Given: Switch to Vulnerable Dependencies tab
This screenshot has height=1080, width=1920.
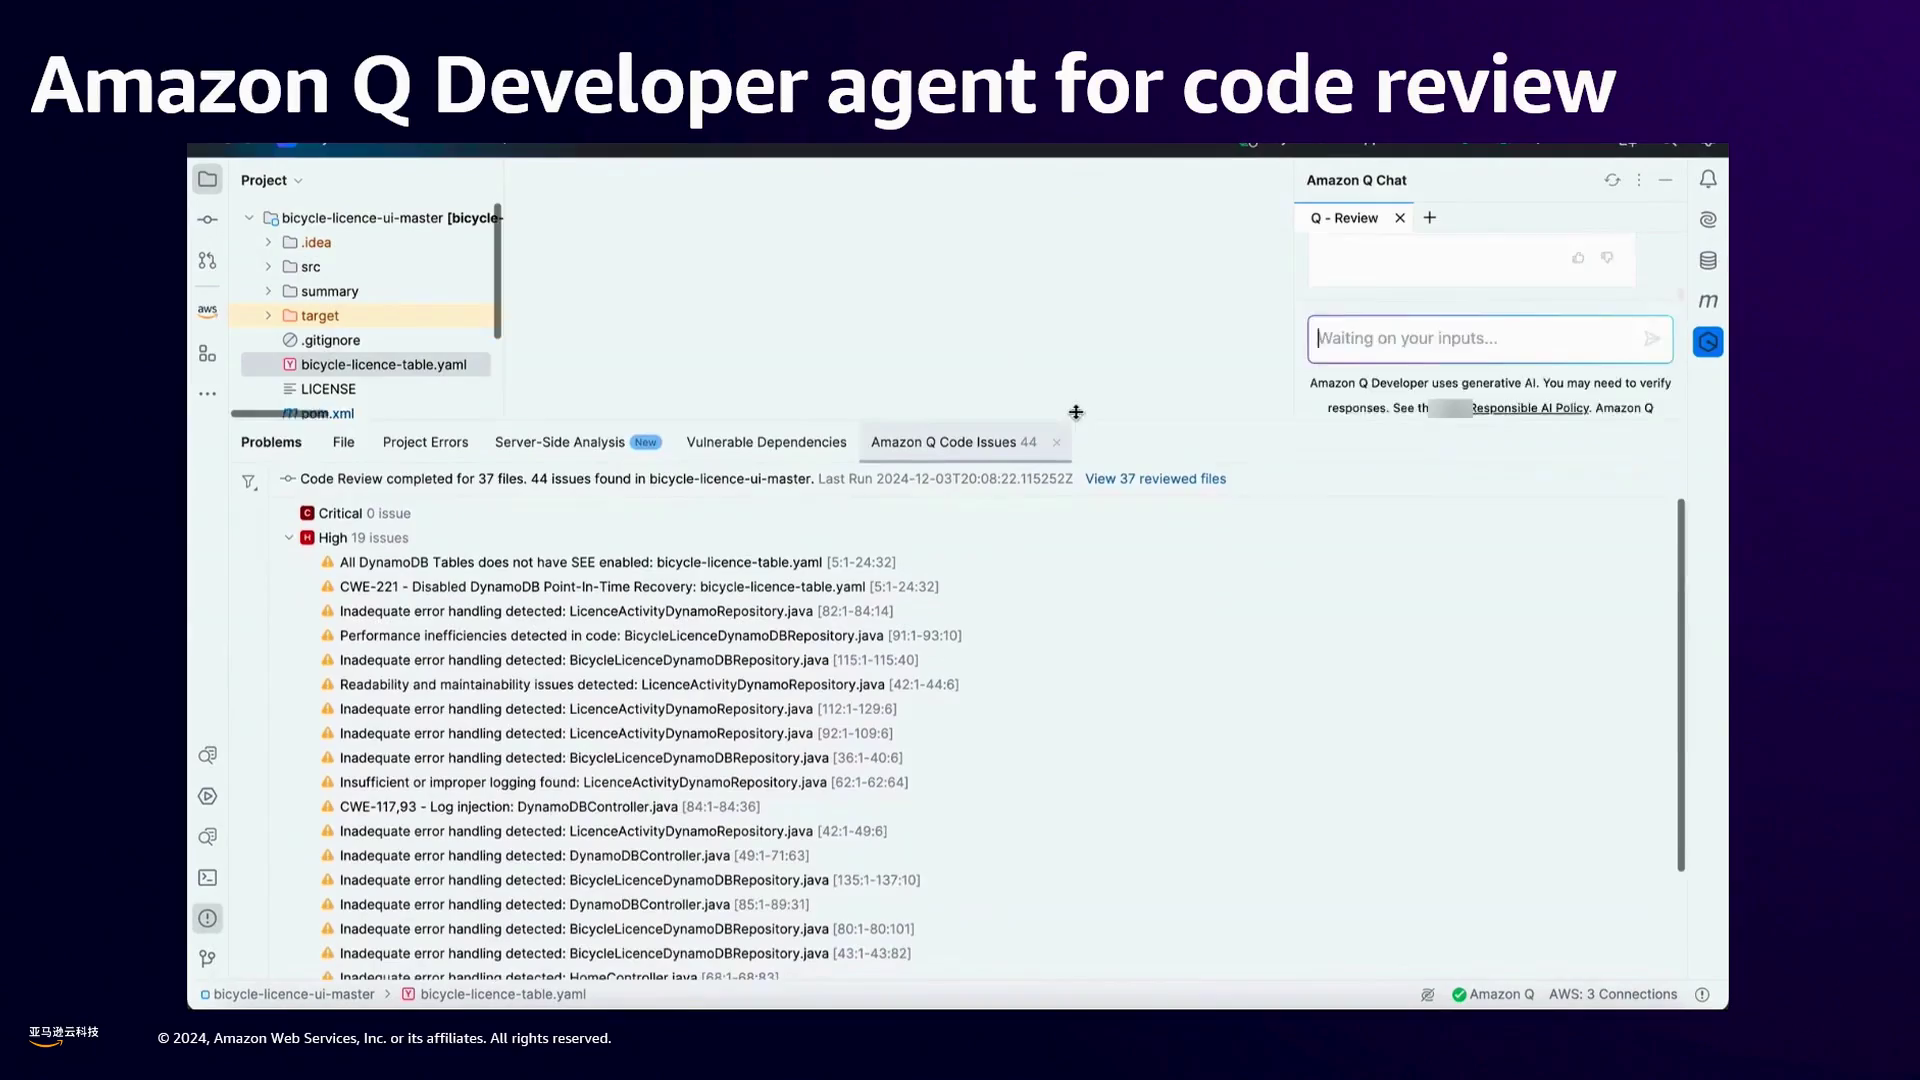Looking at the screenshot, I should pyautogui.click(x=766, y=442).
